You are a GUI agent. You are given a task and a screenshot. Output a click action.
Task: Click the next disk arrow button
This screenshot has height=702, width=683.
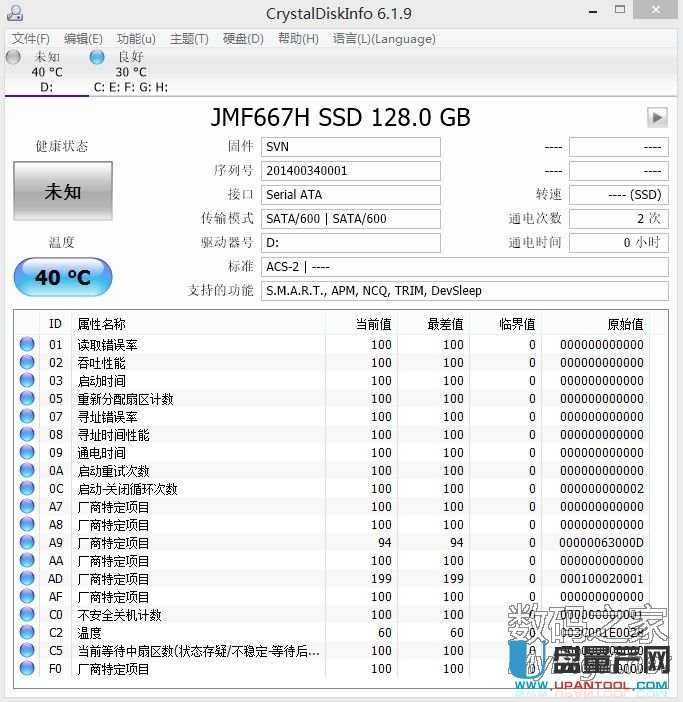[656, 117]
